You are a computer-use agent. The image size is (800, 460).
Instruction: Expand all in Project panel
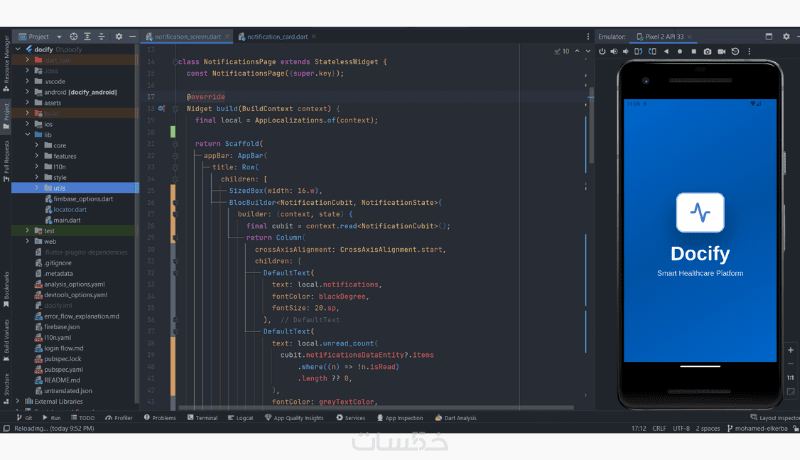click(x=87, y=37)
